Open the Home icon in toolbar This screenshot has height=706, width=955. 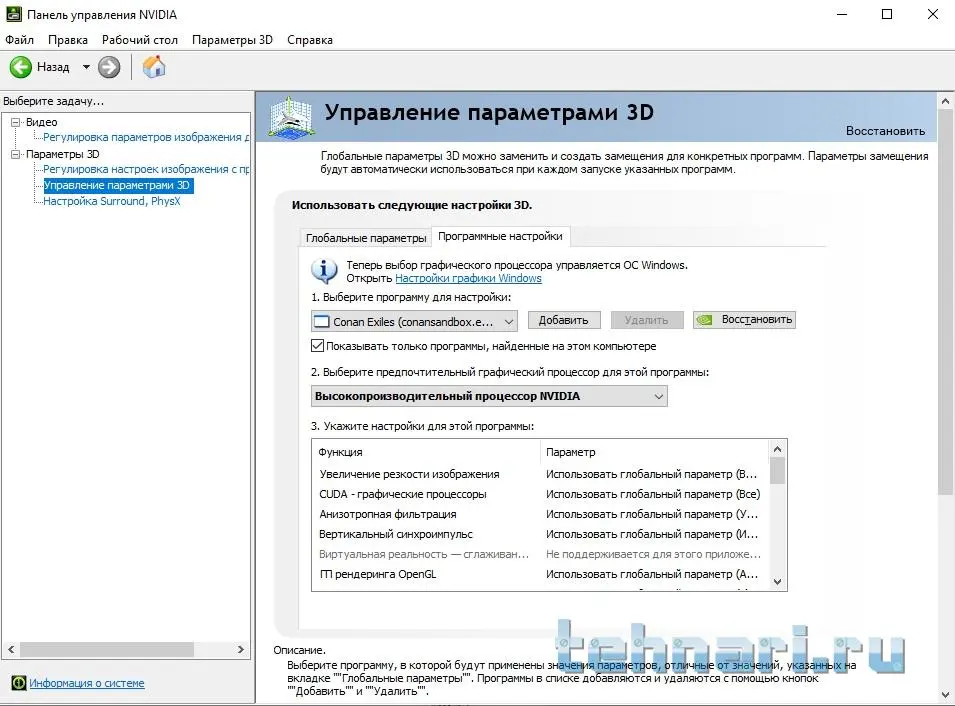coord(153,66)
